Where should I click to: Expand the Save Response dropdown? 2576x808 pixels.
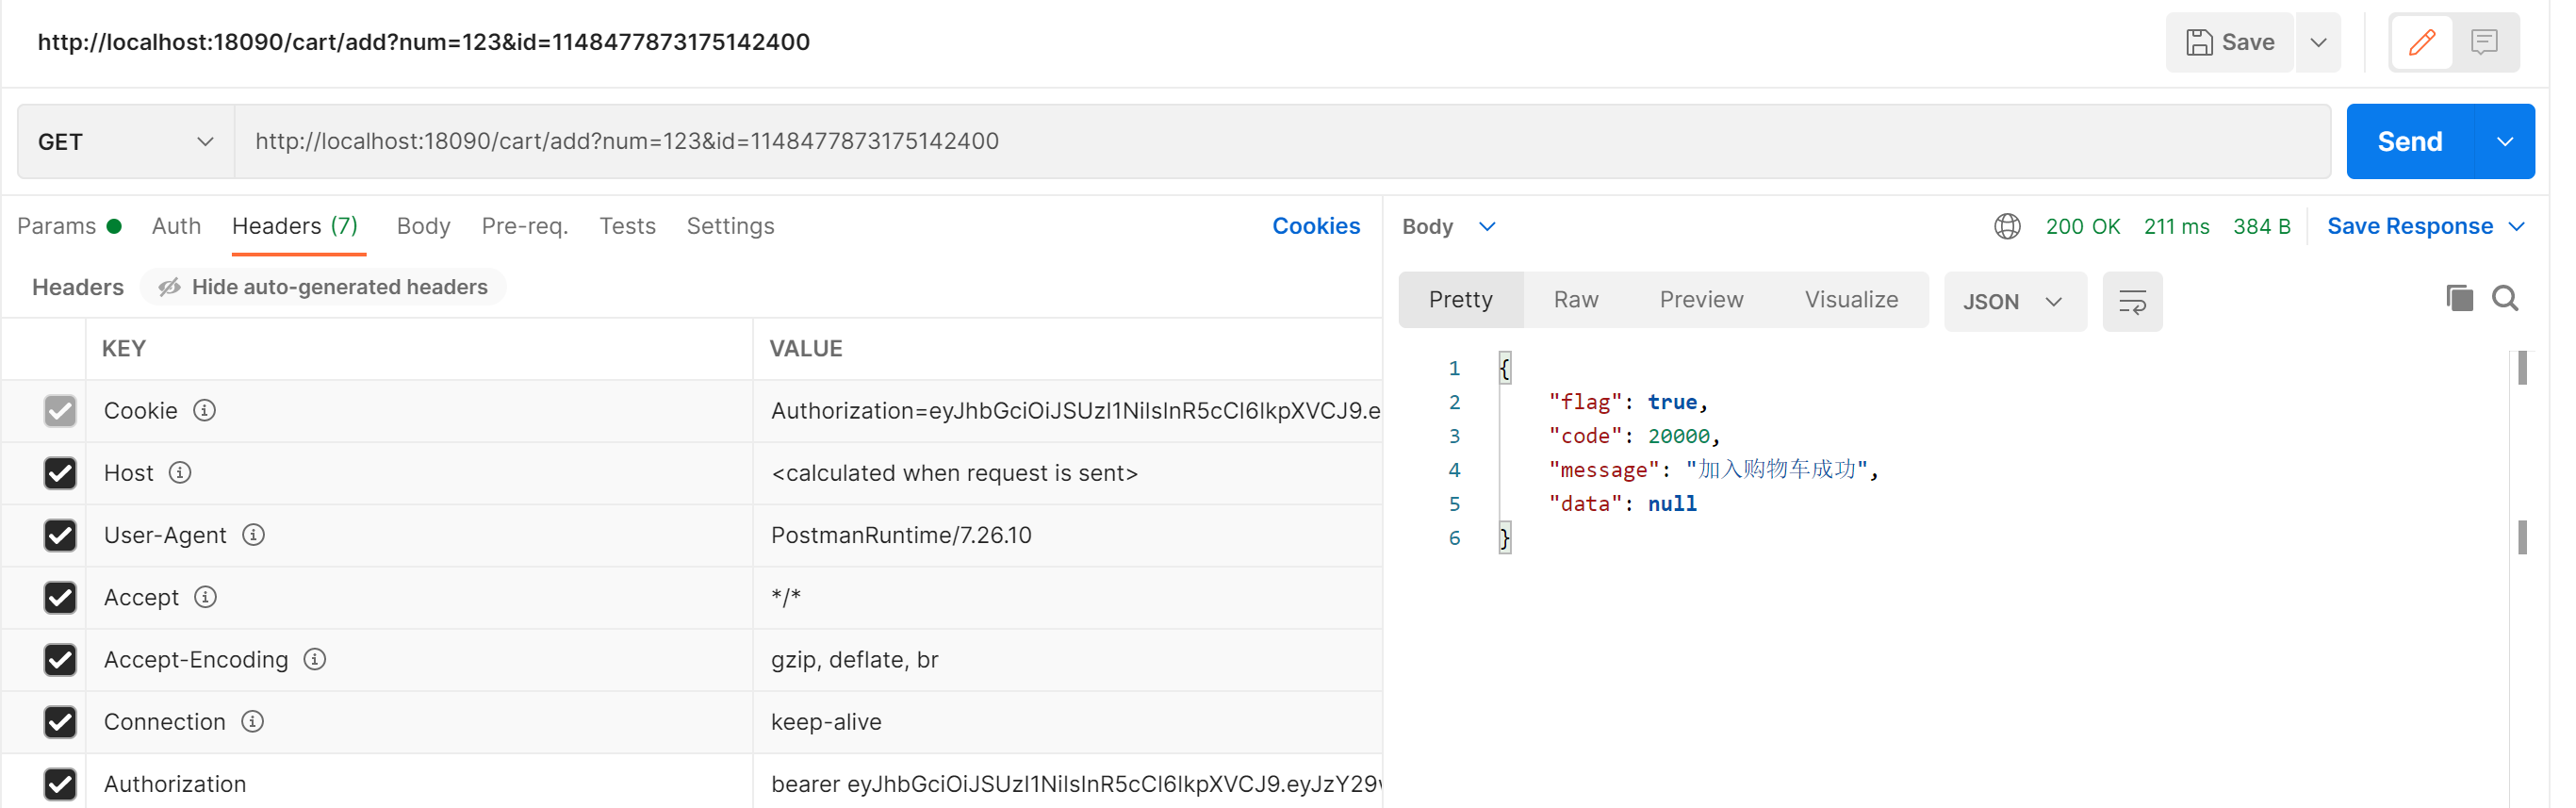pos(2517,227)
